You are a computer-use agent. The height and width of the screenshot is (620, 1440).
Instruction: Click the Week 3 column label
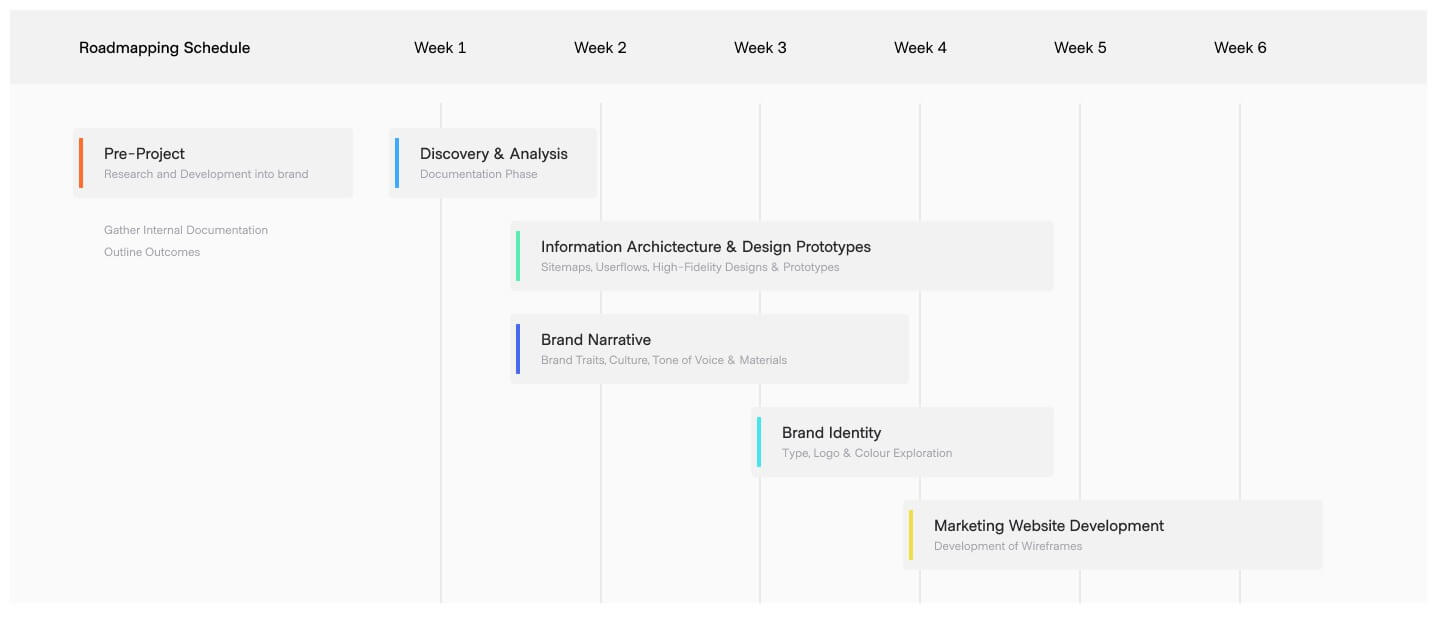click(760, 48)
